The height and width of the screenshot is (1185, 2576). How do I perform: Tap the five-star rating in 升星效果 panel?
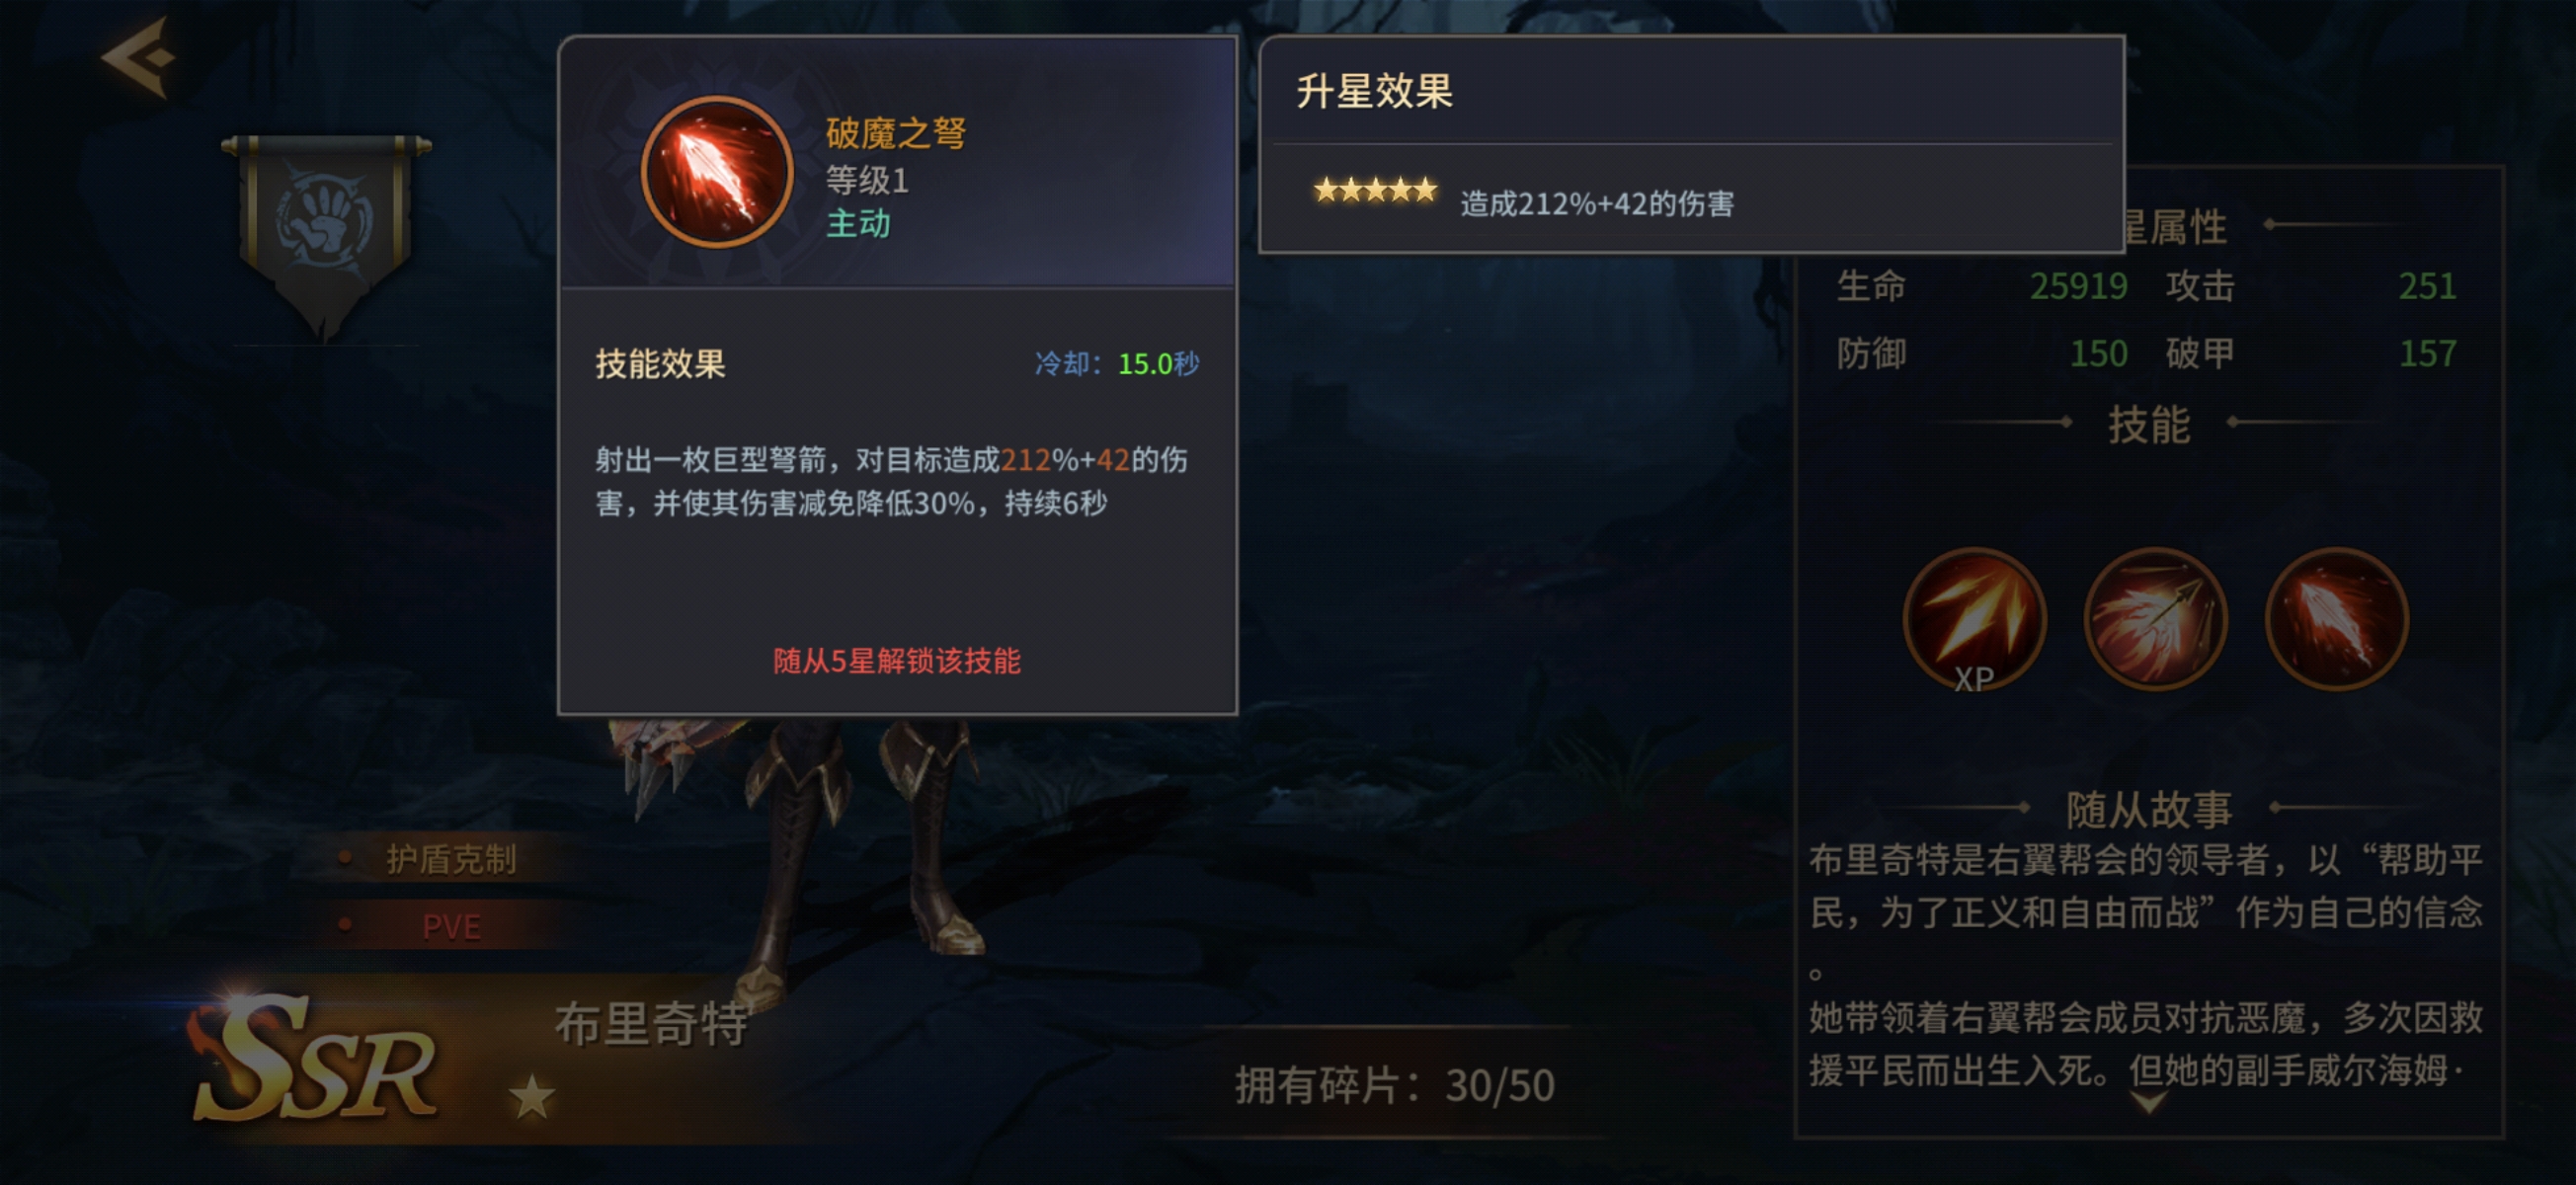coord(1375,190)
